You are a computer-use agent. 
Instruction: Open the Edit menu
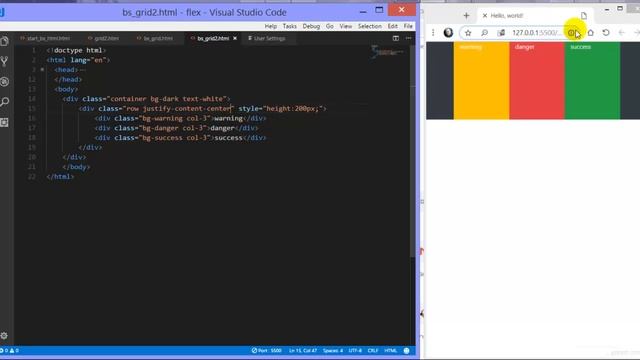(393, 26)
